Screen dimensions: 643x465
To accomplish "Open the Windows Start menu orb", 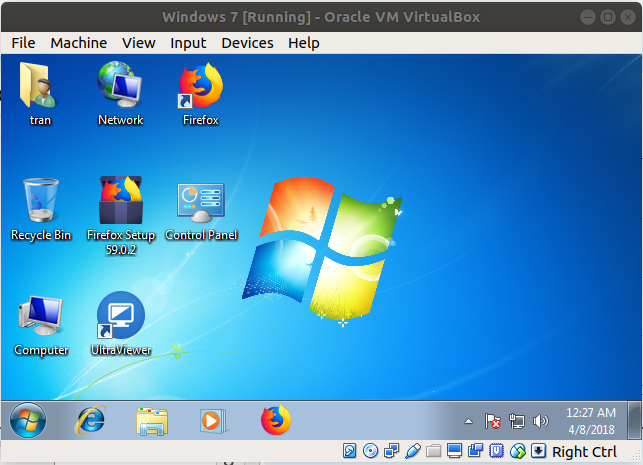I will pos(28,420).
